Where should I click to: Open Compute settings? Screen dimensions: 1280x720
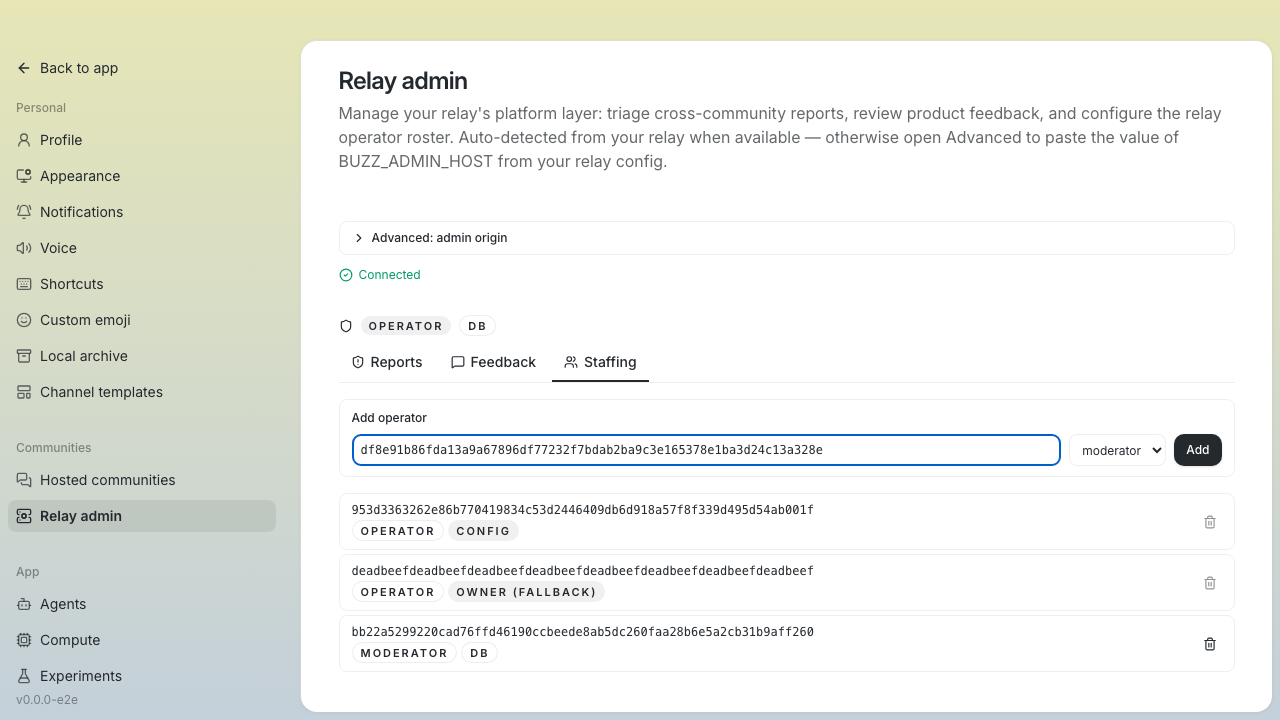click(142, 640)
